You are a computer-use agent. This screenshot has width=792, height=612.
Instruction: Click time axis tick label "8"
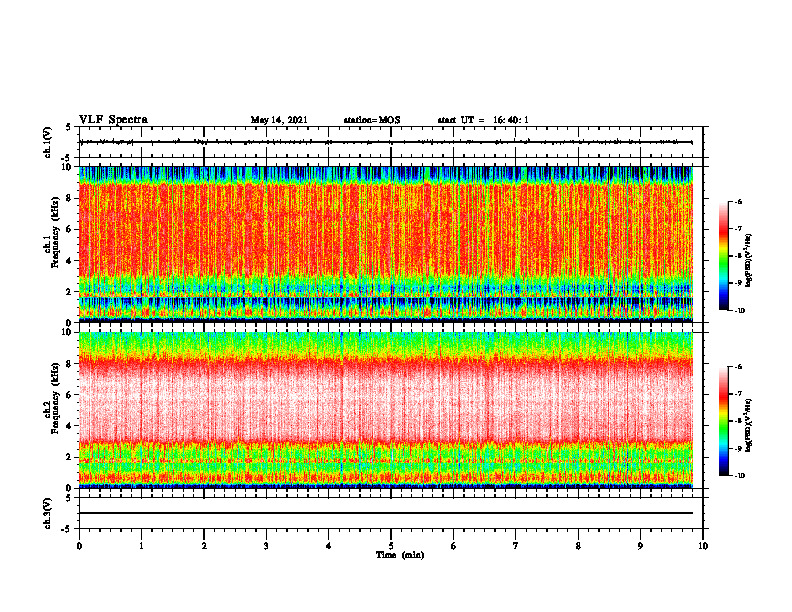[578, 546]
